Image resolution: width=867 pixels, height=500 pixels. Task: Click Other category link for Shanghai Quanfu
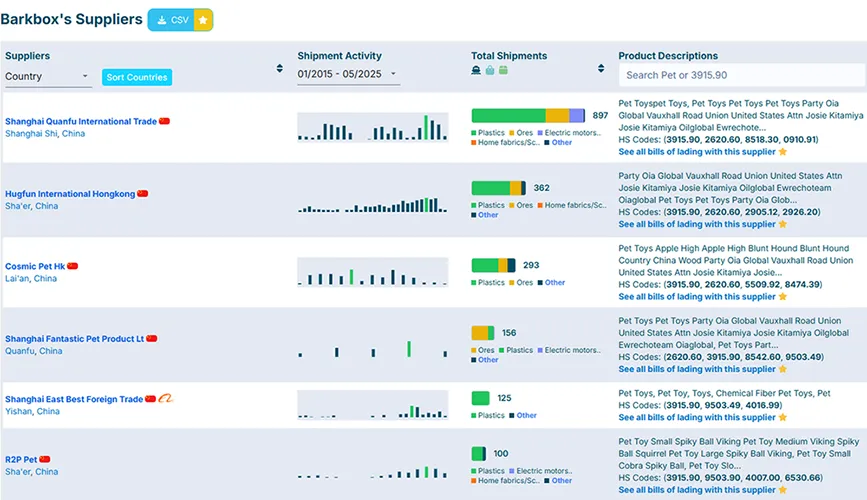[562, 143]
